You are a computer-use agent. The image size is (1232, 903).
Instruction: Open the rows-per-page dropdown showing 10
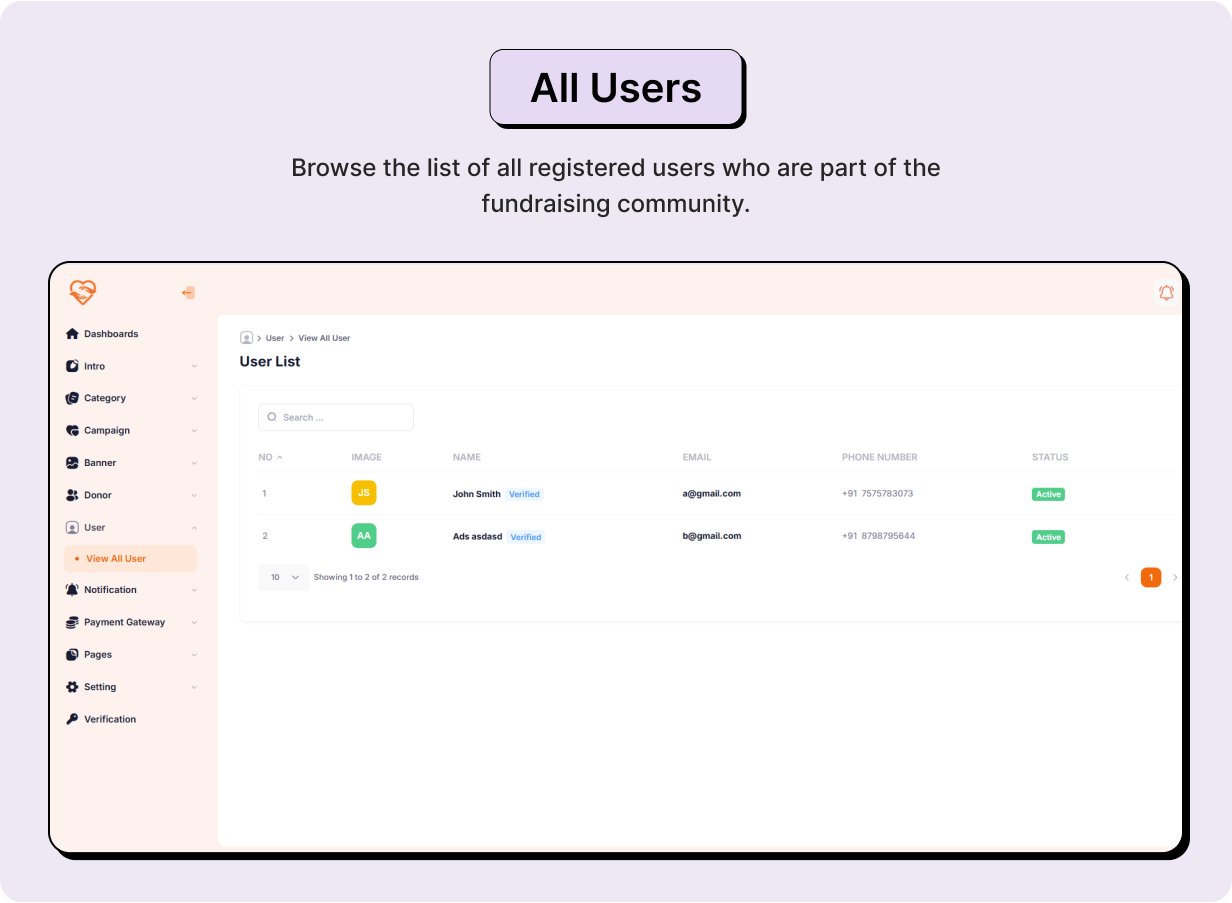[284, 577]
